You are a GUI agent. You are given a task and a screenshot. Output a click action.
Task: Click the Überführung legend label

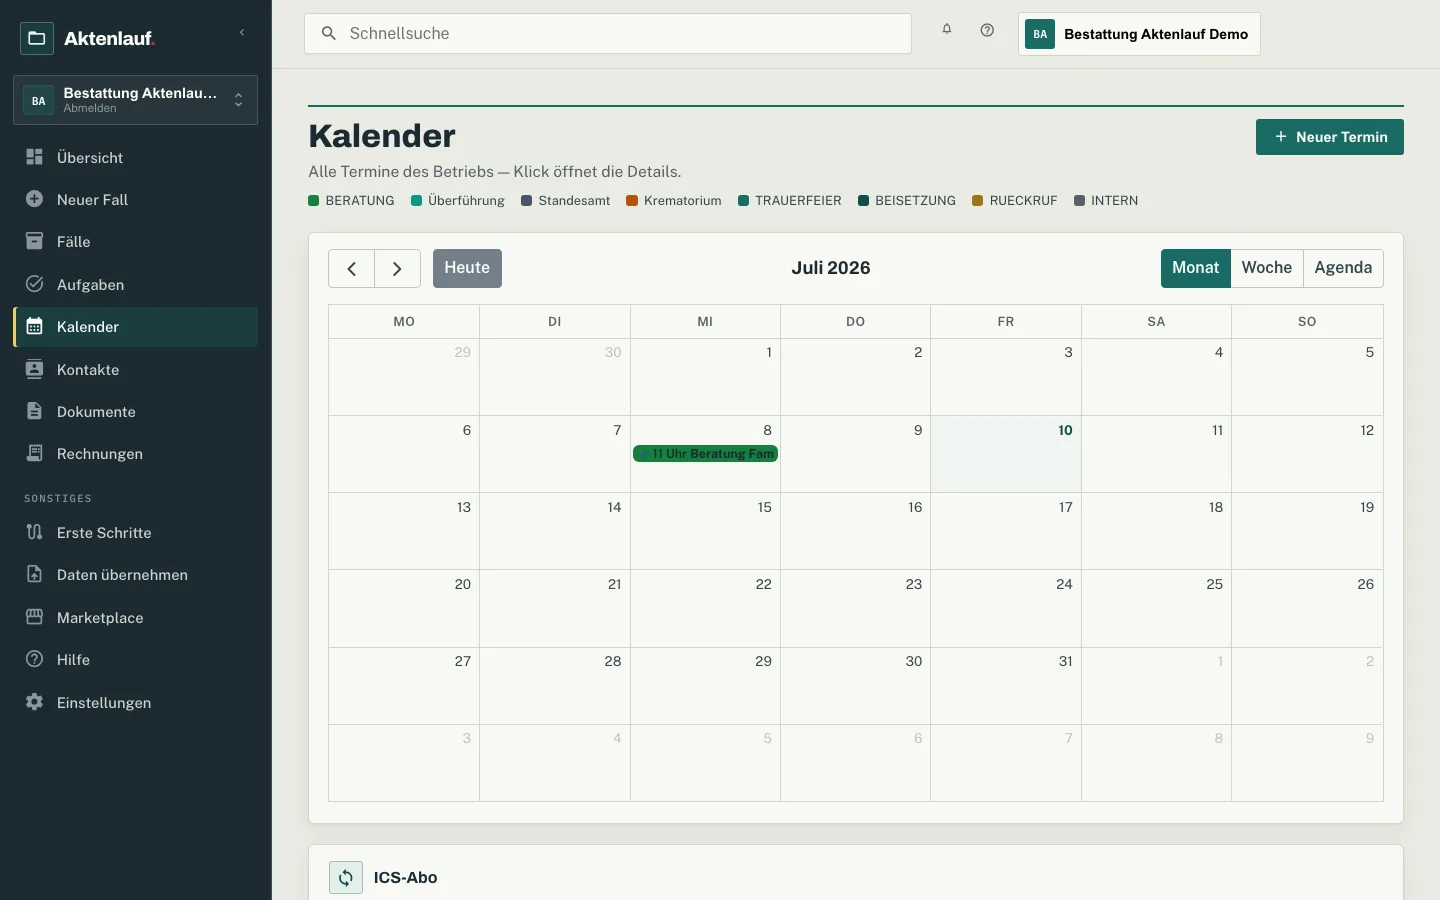pos(467,201)
